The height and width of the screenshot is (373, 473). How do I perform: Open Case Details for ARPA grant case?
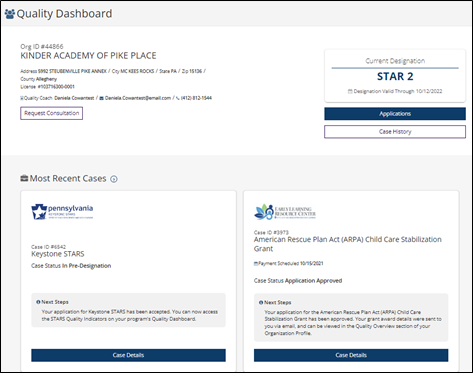[x=351, y=355]
